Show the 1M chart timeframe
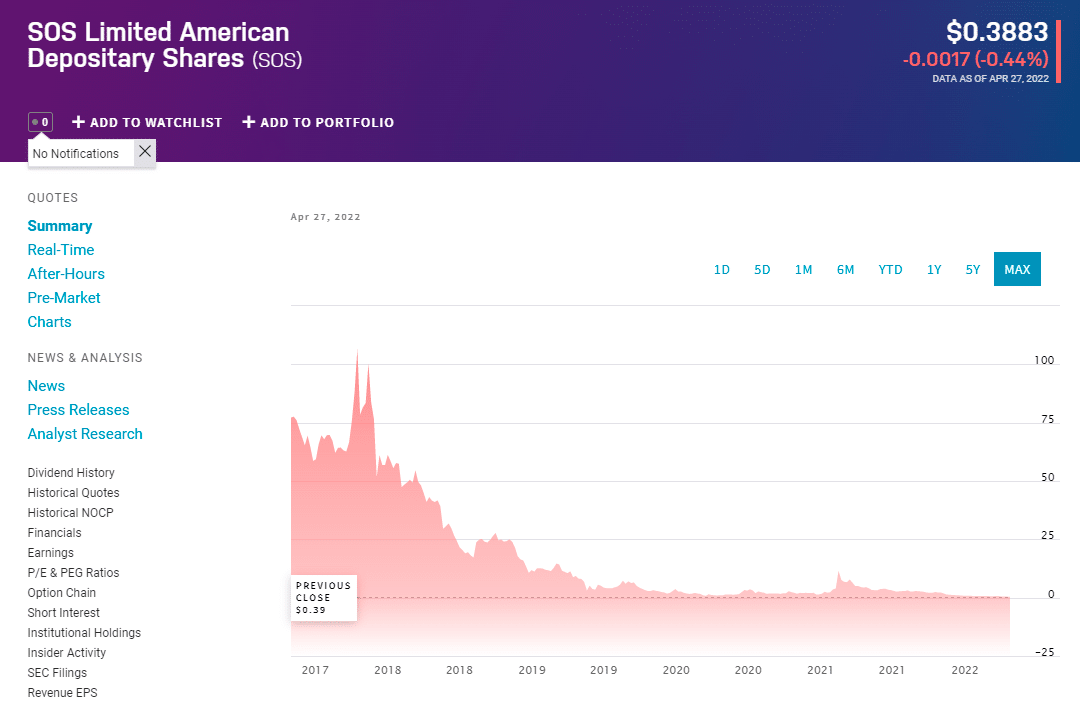The image size is (1080, 718). click(803, 269)
